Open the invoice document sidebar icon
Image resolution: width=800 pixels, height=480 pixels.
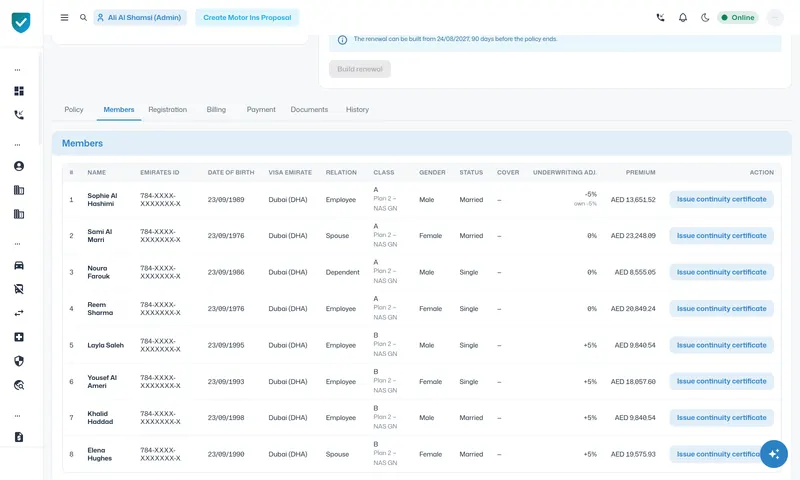(x=19, y=437)
